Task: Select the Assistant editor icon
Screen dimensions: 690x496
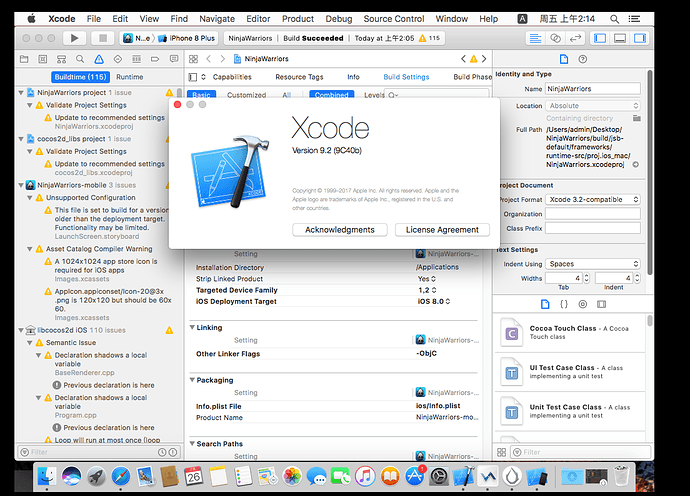Action: click(x=555, y=38)
